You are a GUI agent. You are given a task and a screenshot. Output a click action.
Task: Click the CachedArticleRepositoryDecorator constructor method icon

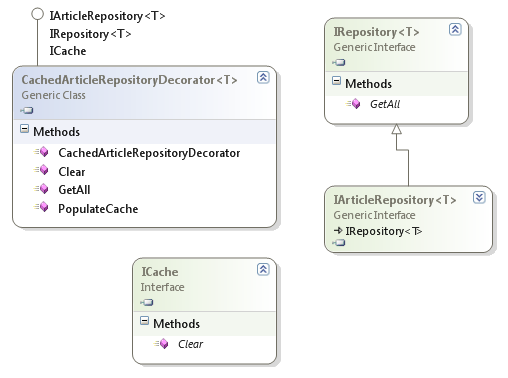(41, 152)
